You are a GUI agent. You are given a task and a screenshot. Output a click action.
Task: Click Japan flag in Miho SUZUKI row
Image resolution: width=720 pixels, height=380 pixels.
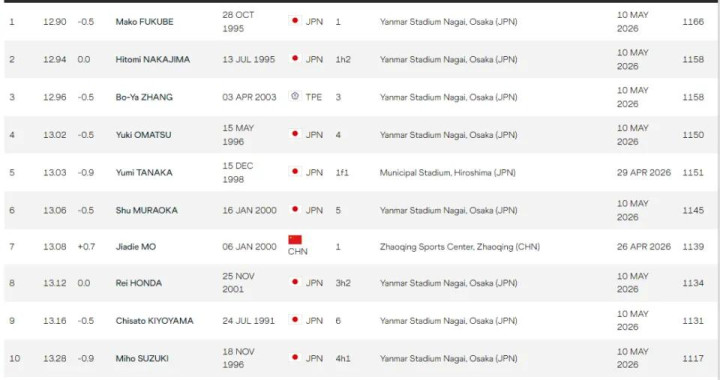tap(295, 358)
